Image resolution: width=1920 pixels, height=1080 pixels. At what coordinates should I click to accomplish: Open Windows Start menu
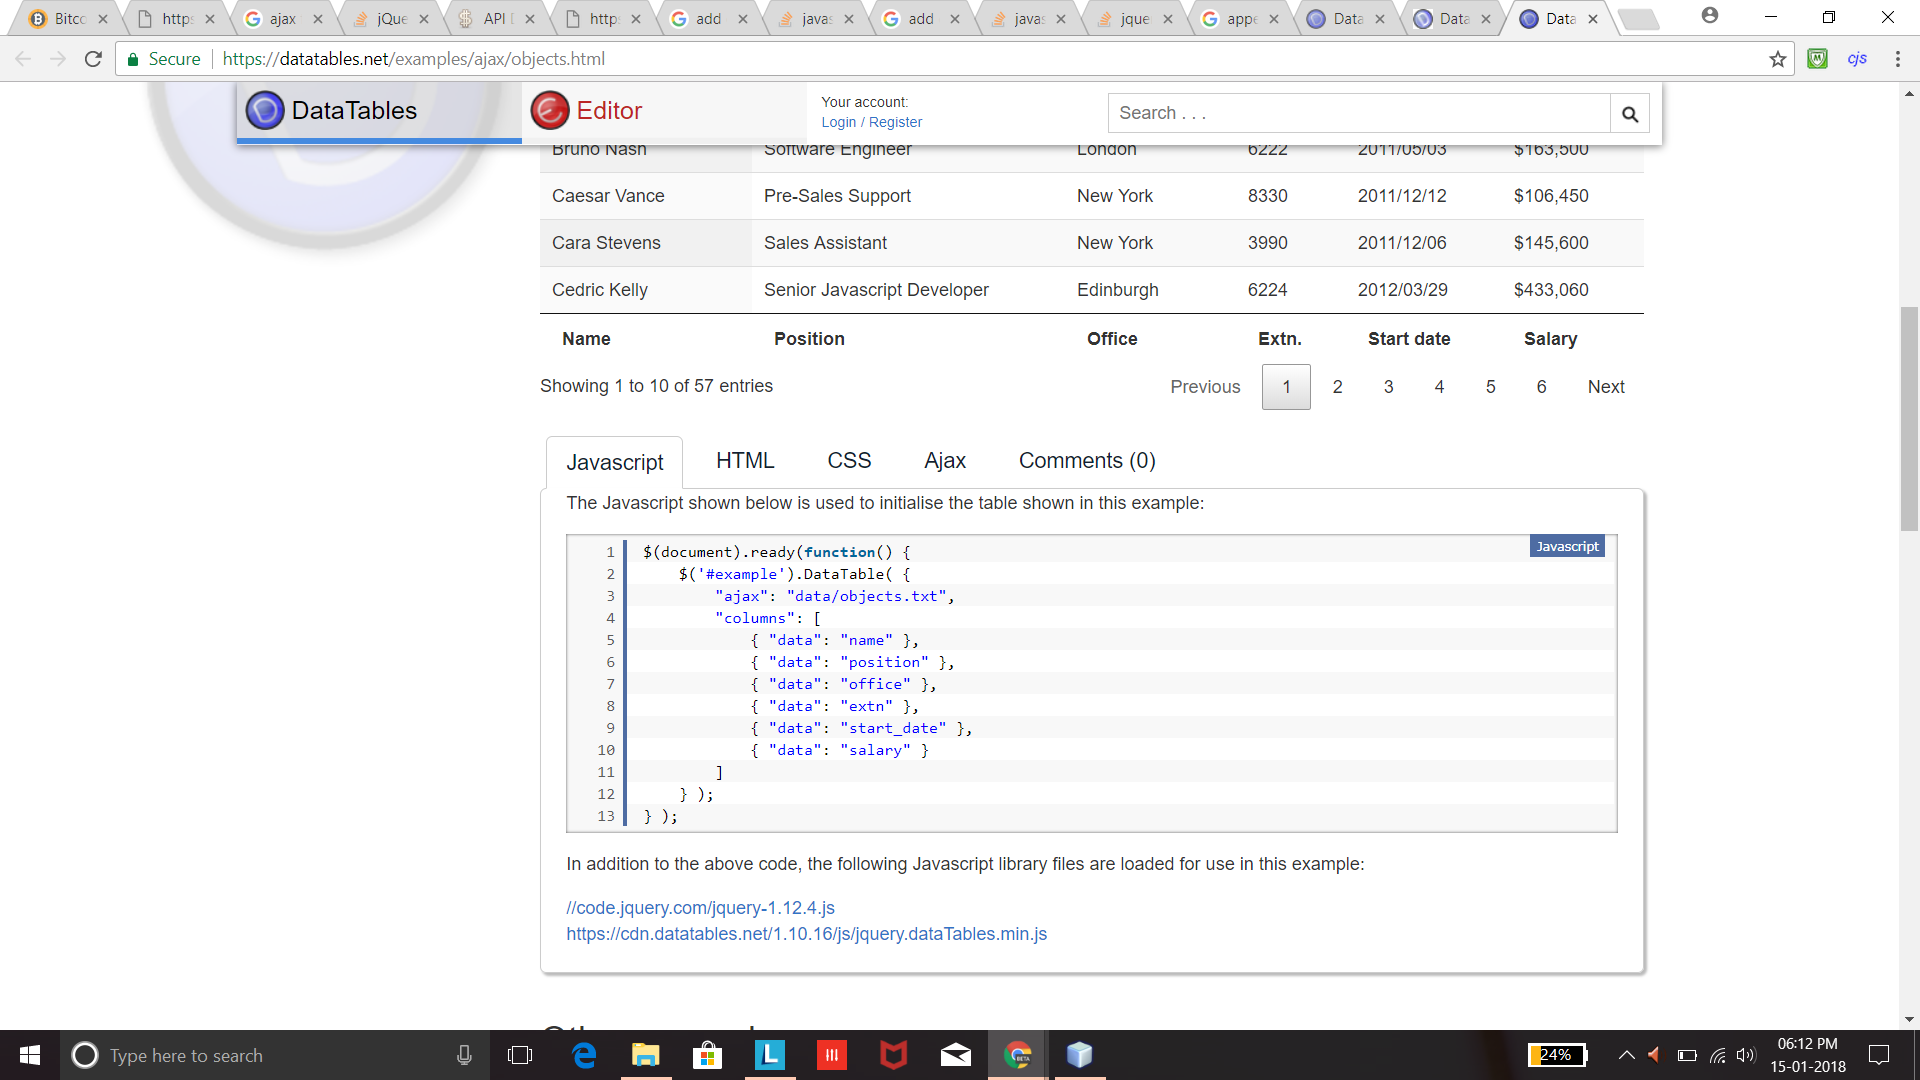(30, 1055)
